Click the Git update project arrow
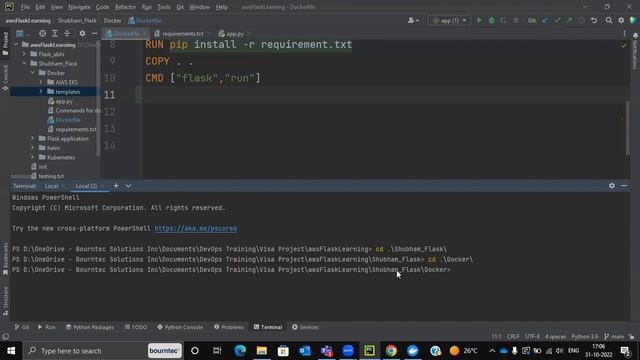Viewport: 640px width, 360px height. tap(544, 20)
